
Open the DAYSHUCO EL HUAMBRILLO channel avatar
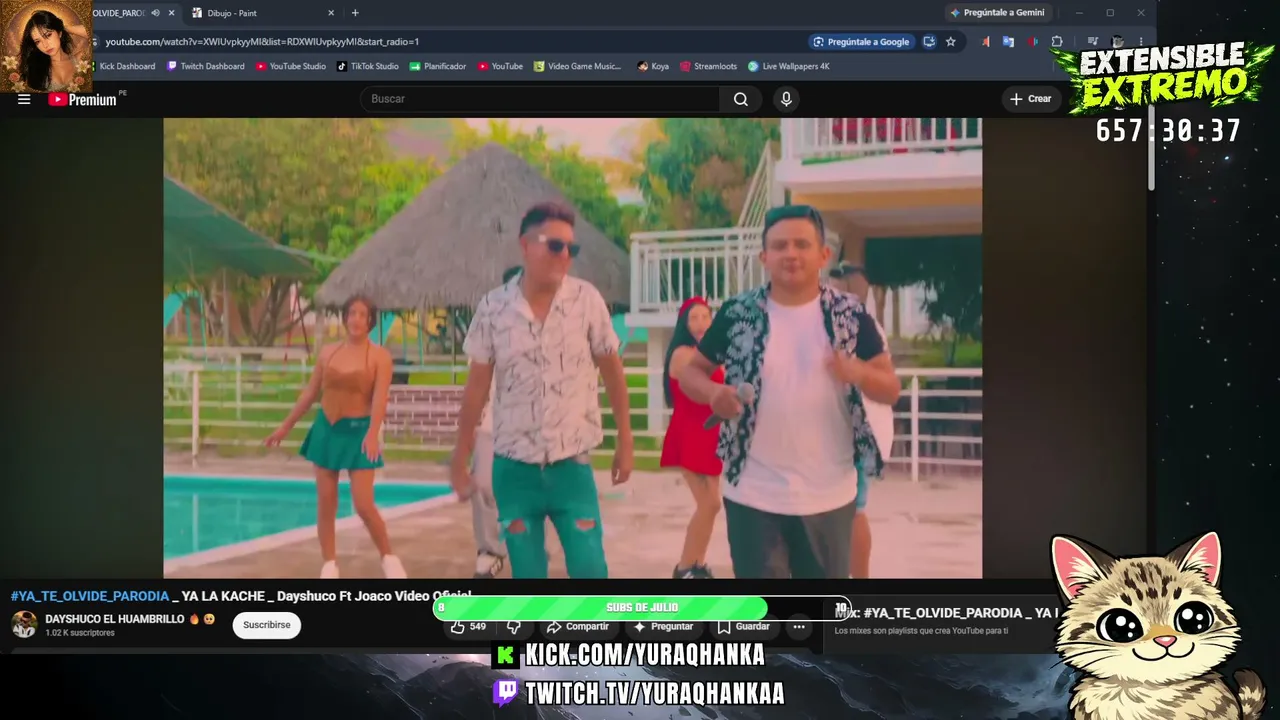pyautogui.click(x=24, y=625)
